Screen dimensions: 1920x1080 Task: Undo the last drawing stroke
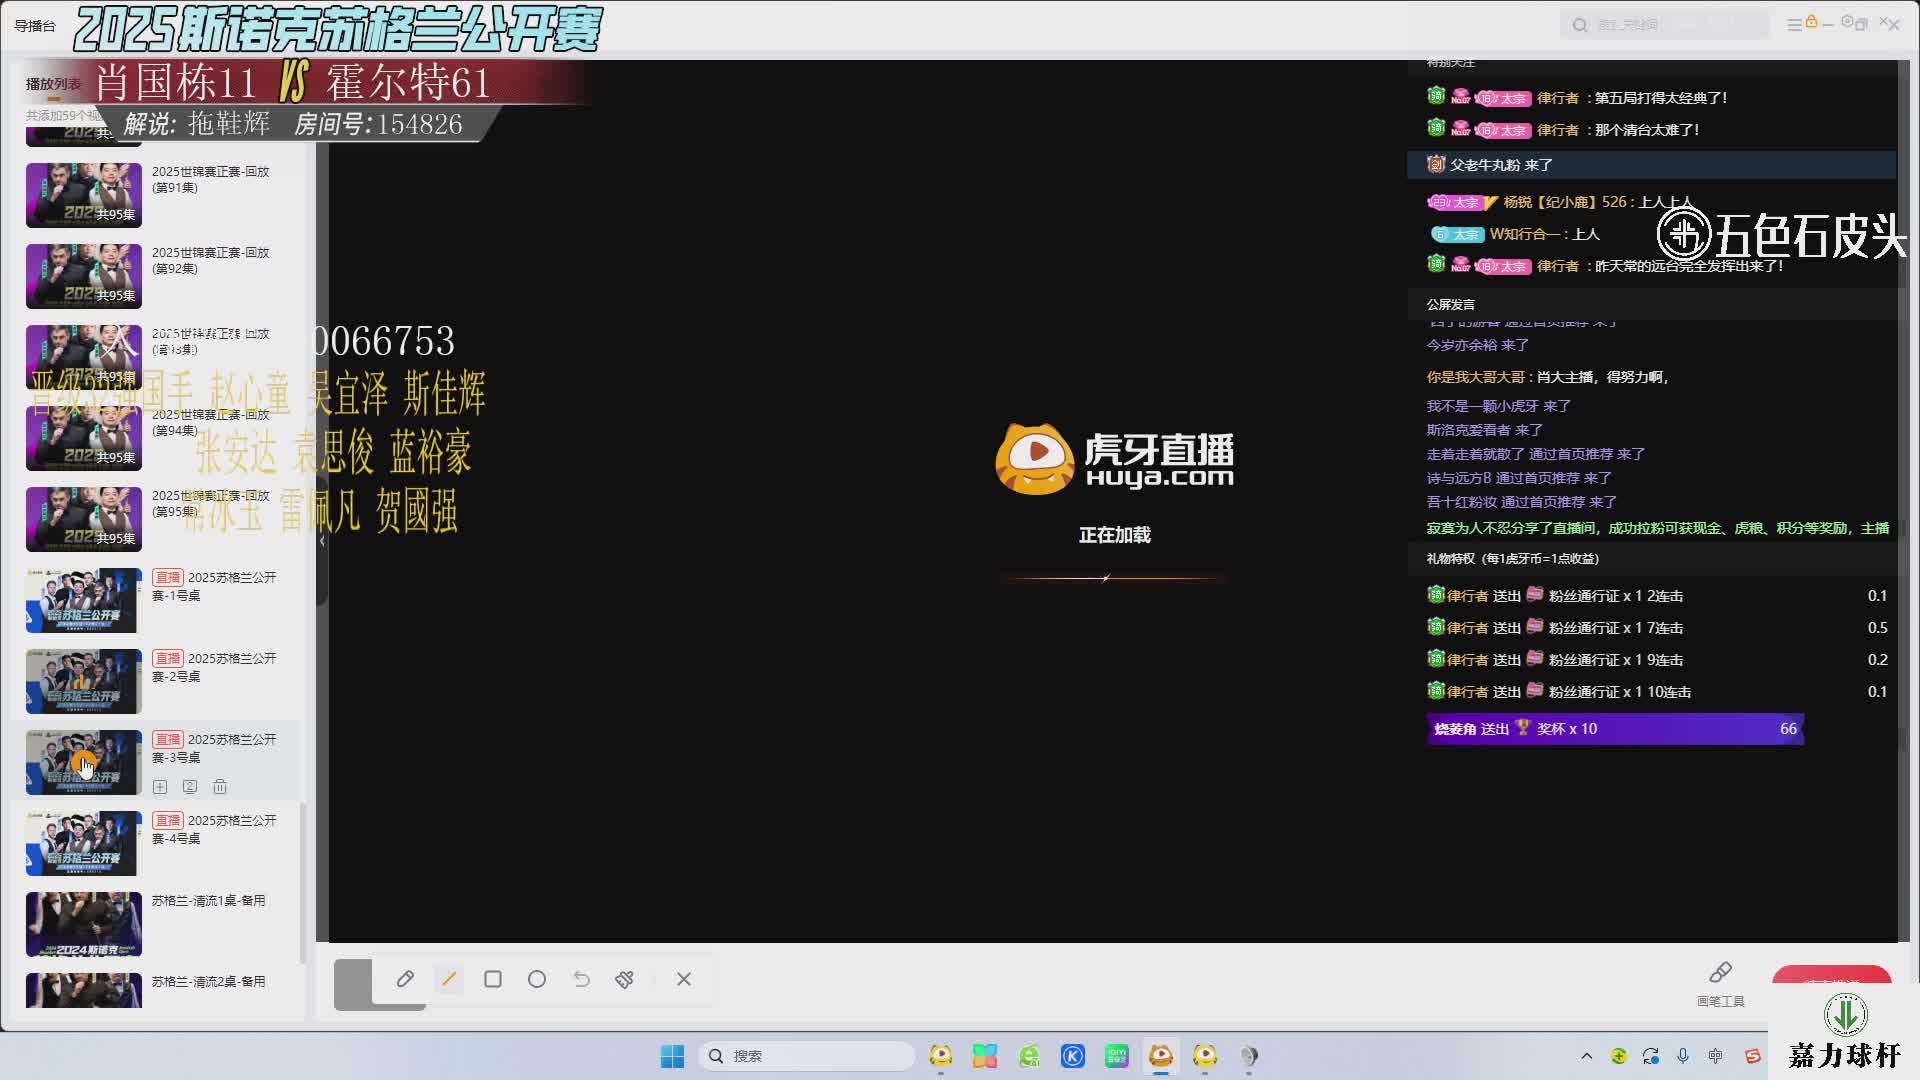click(x=581, y=979)
